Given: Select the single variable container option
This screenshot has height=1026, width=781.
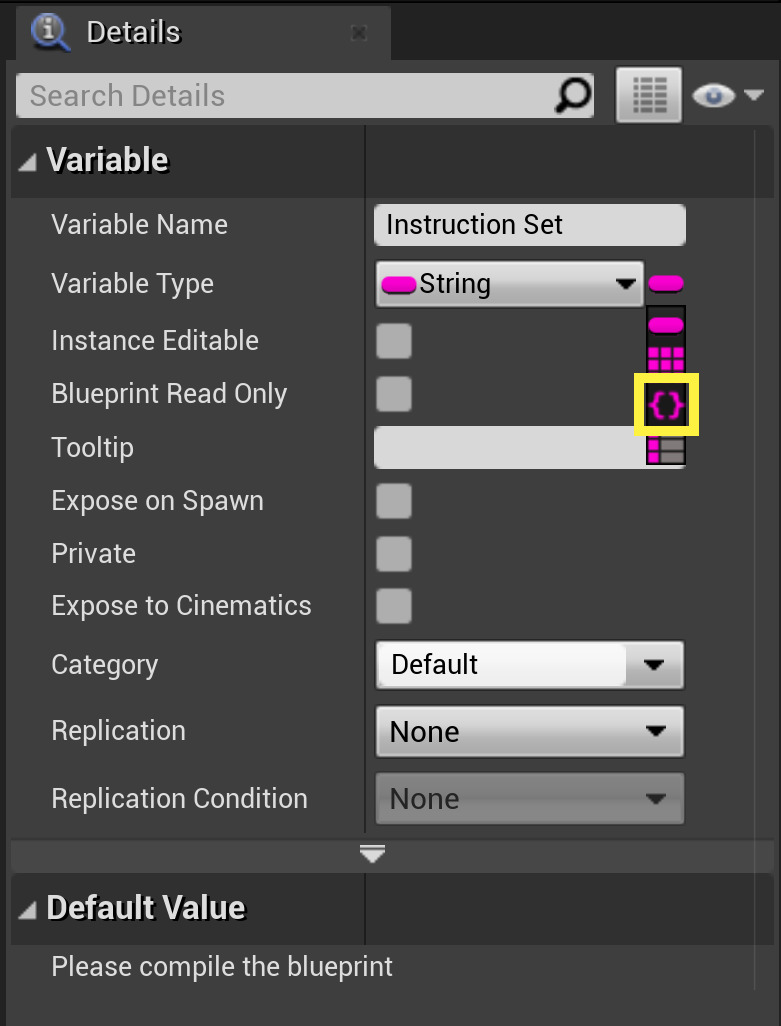Looking at the screenshot, I should (666, 325).
